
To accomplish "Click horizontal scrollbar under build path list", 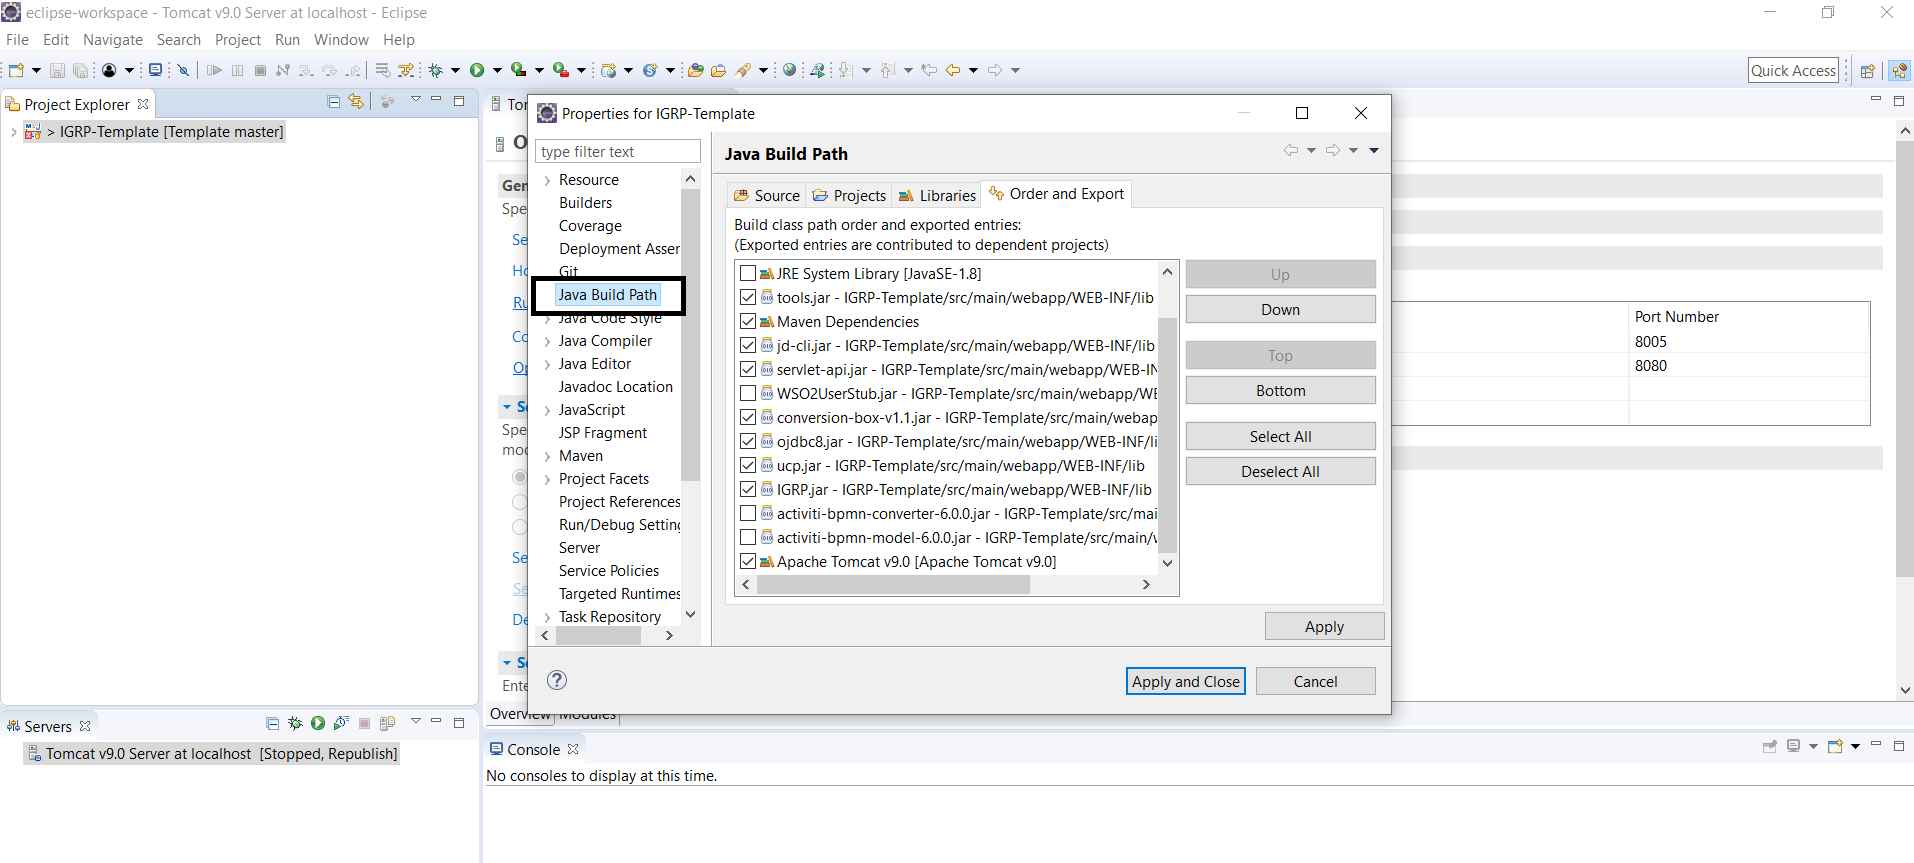I will [893, 585].
